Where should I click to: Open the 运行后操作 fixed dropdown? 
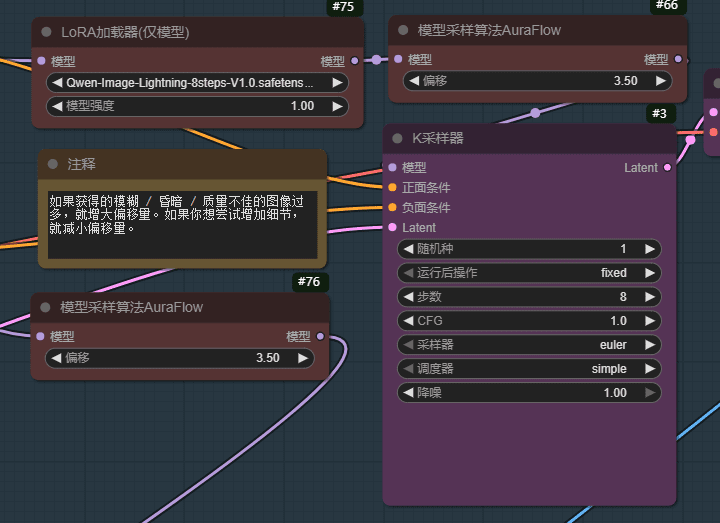(x=529, y=273)
